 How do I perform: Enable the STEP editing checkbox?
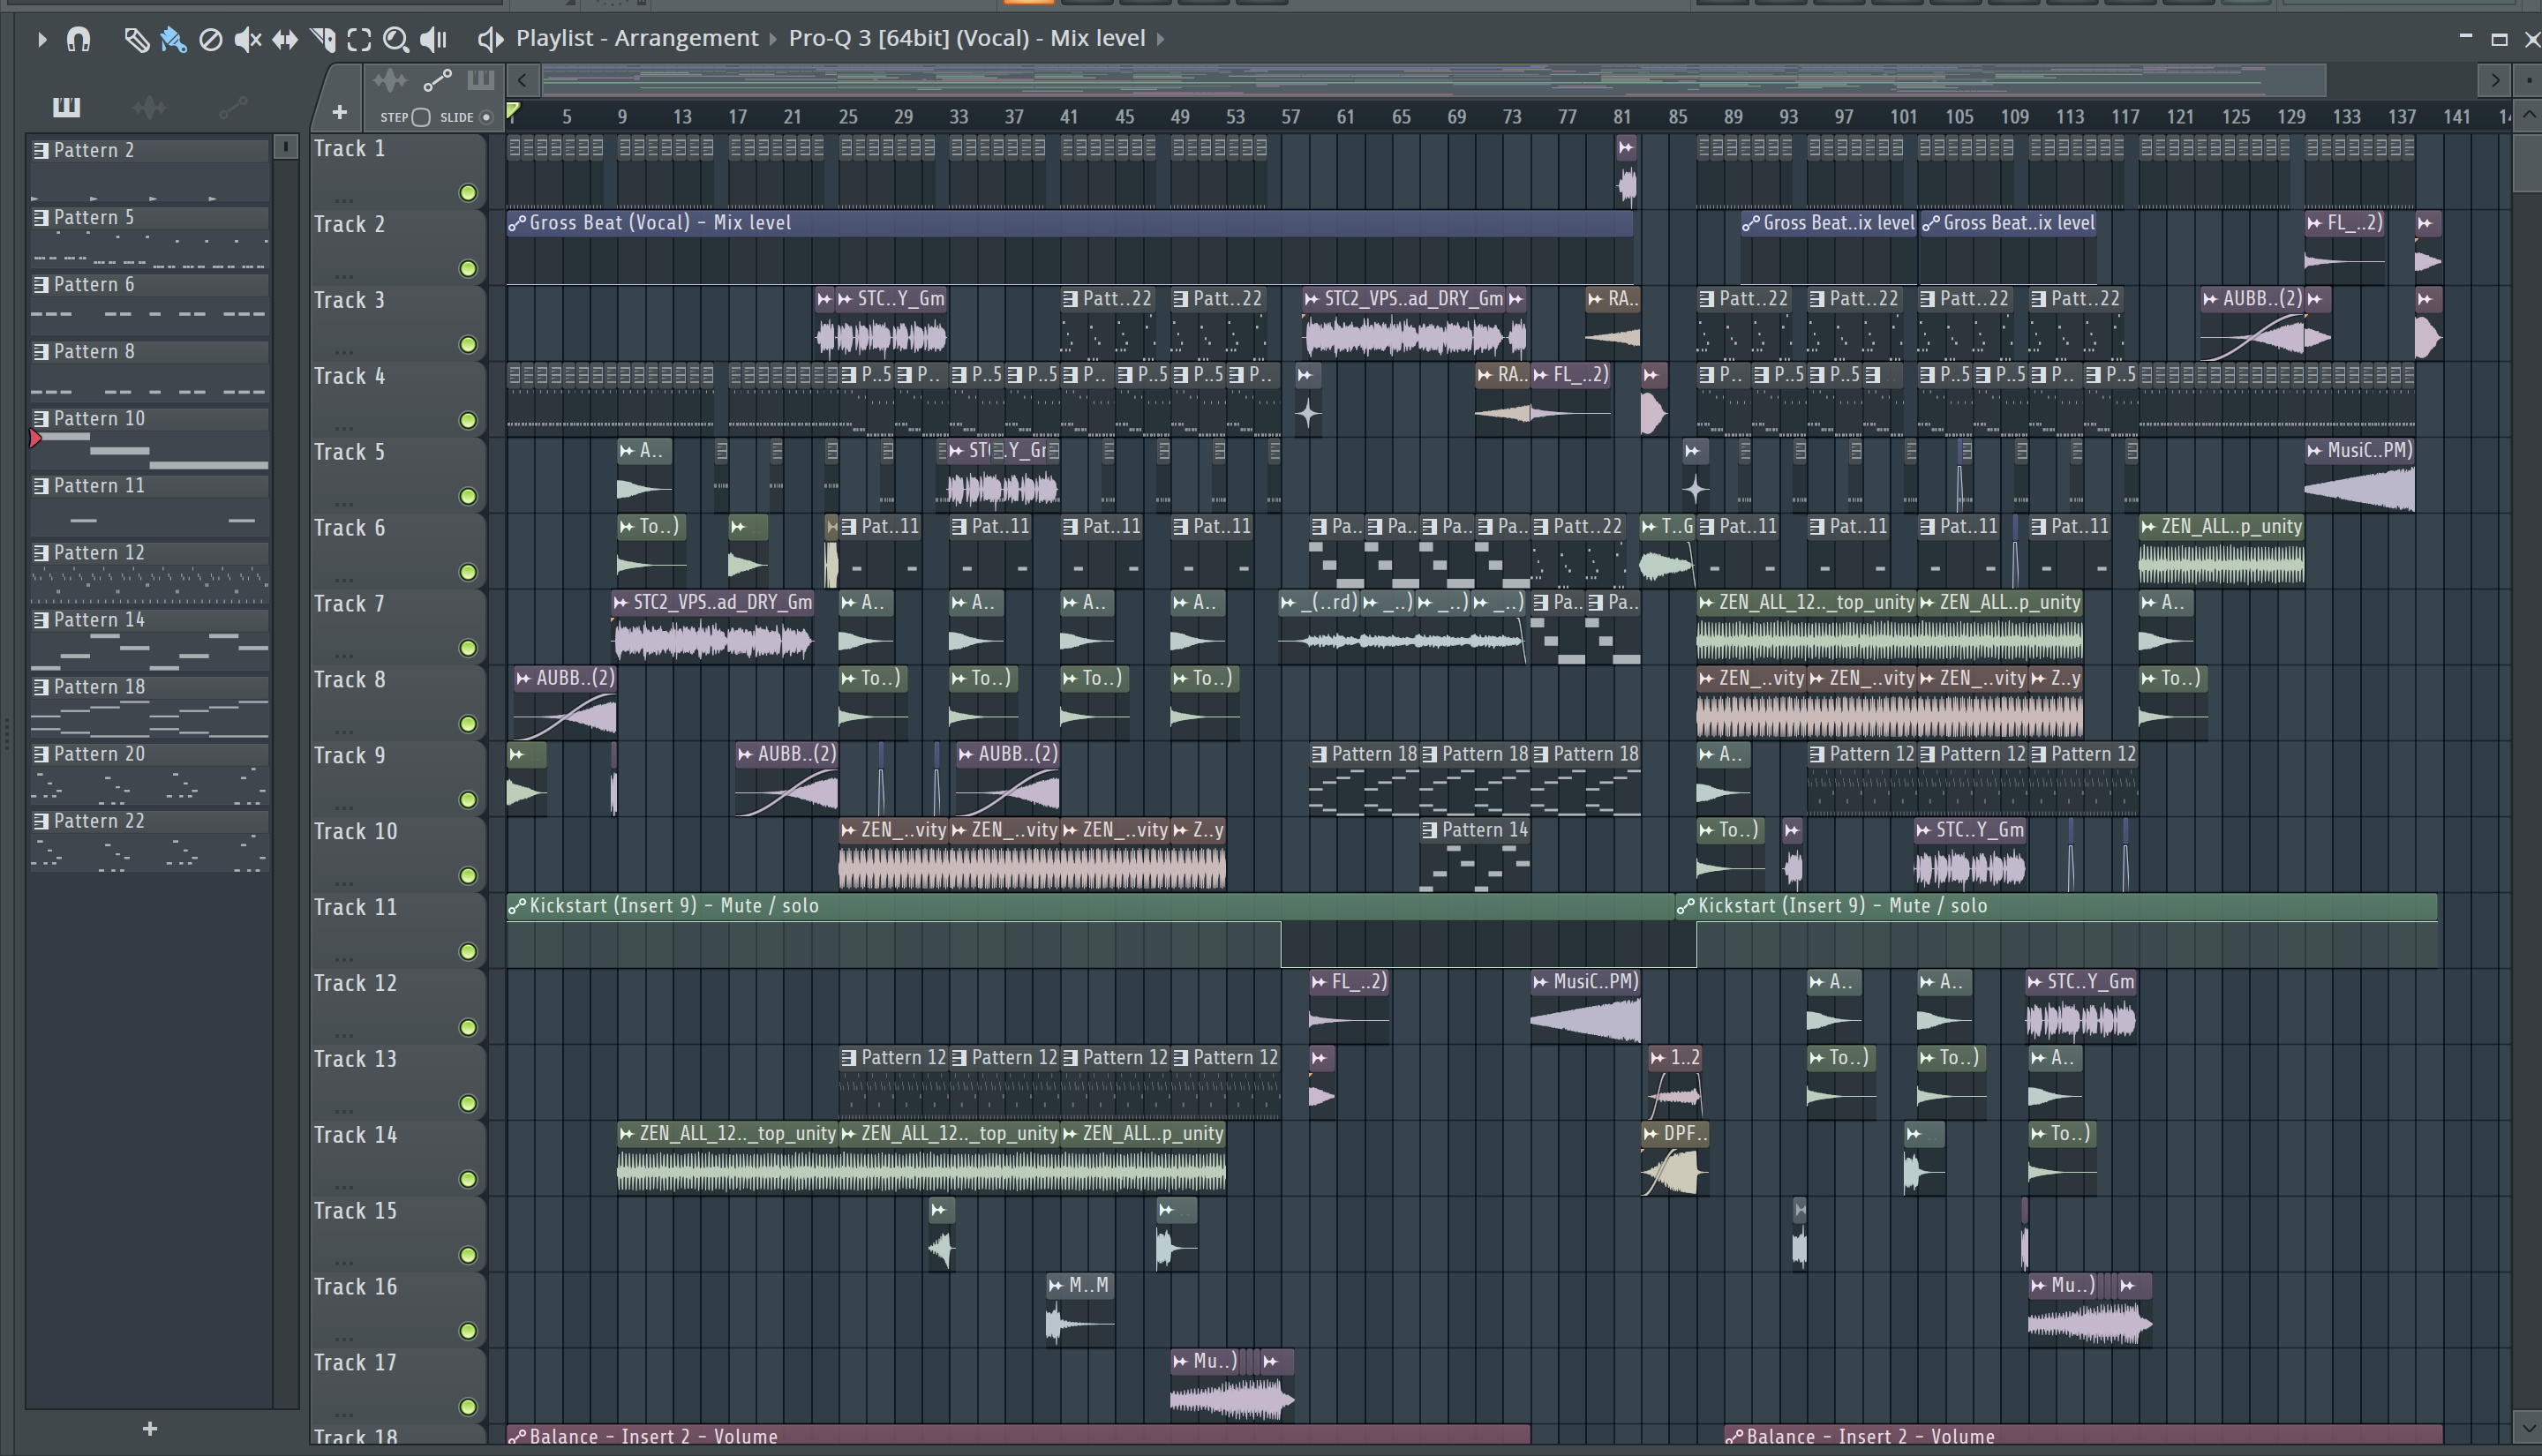point(421,117)
